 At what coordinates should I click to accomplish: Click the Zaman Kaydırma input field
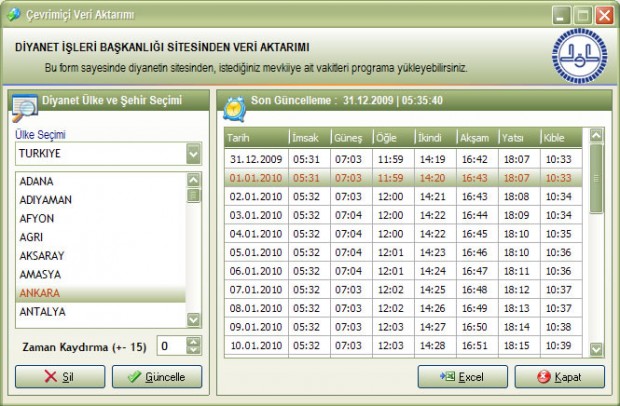(x=172, y=346)
